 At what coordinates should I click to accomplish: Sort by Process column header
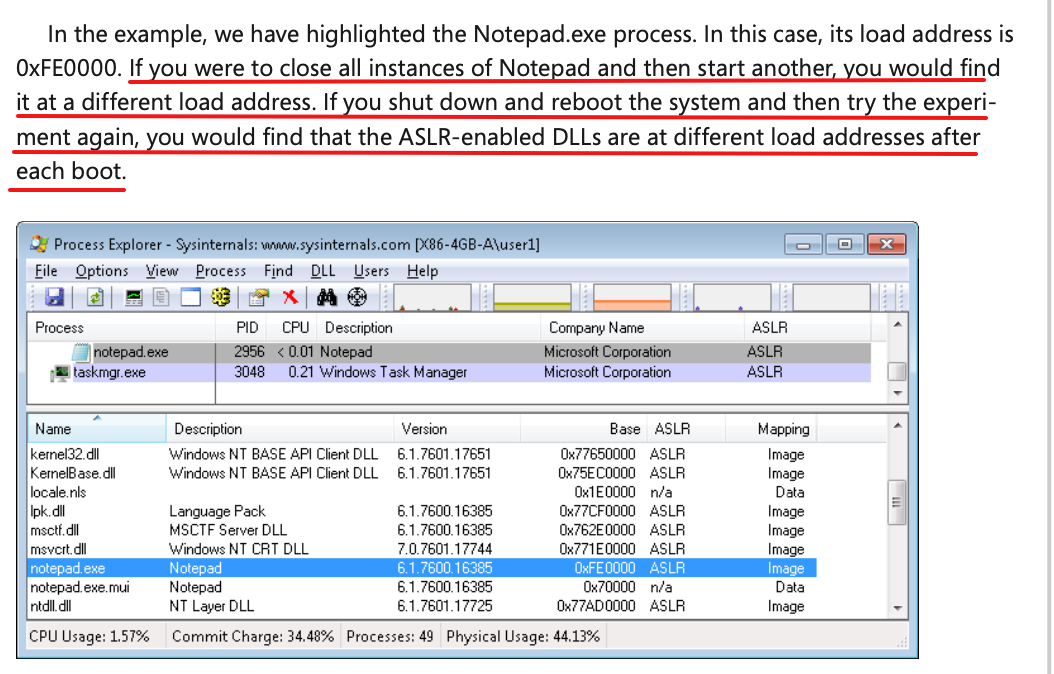(121, 328)
